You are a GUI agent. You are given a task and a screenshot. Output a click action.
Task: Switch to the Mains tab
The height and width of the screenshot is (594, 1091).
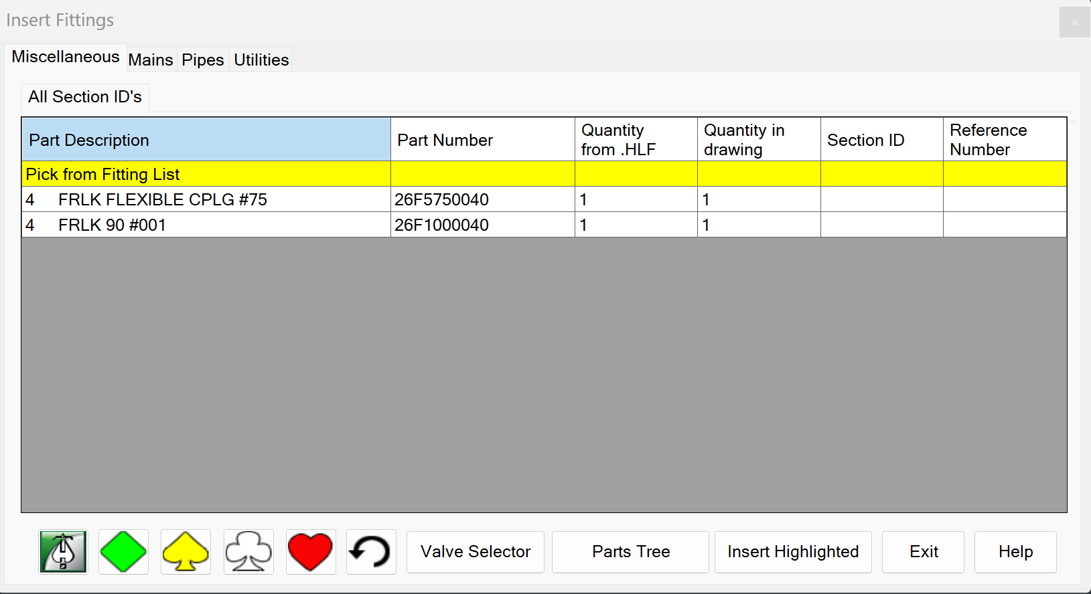(150, 60)
